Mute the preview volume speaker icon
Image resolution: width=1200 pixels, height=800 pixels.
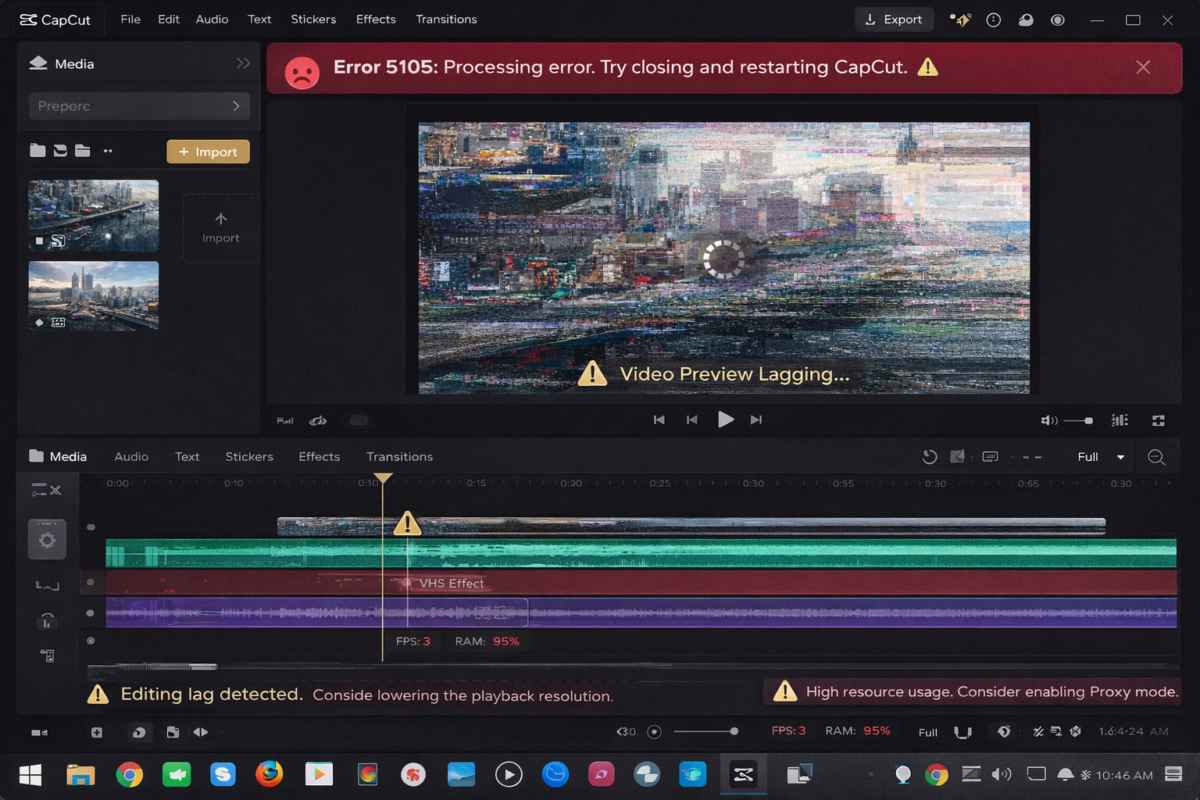[x=1048, y=421]
